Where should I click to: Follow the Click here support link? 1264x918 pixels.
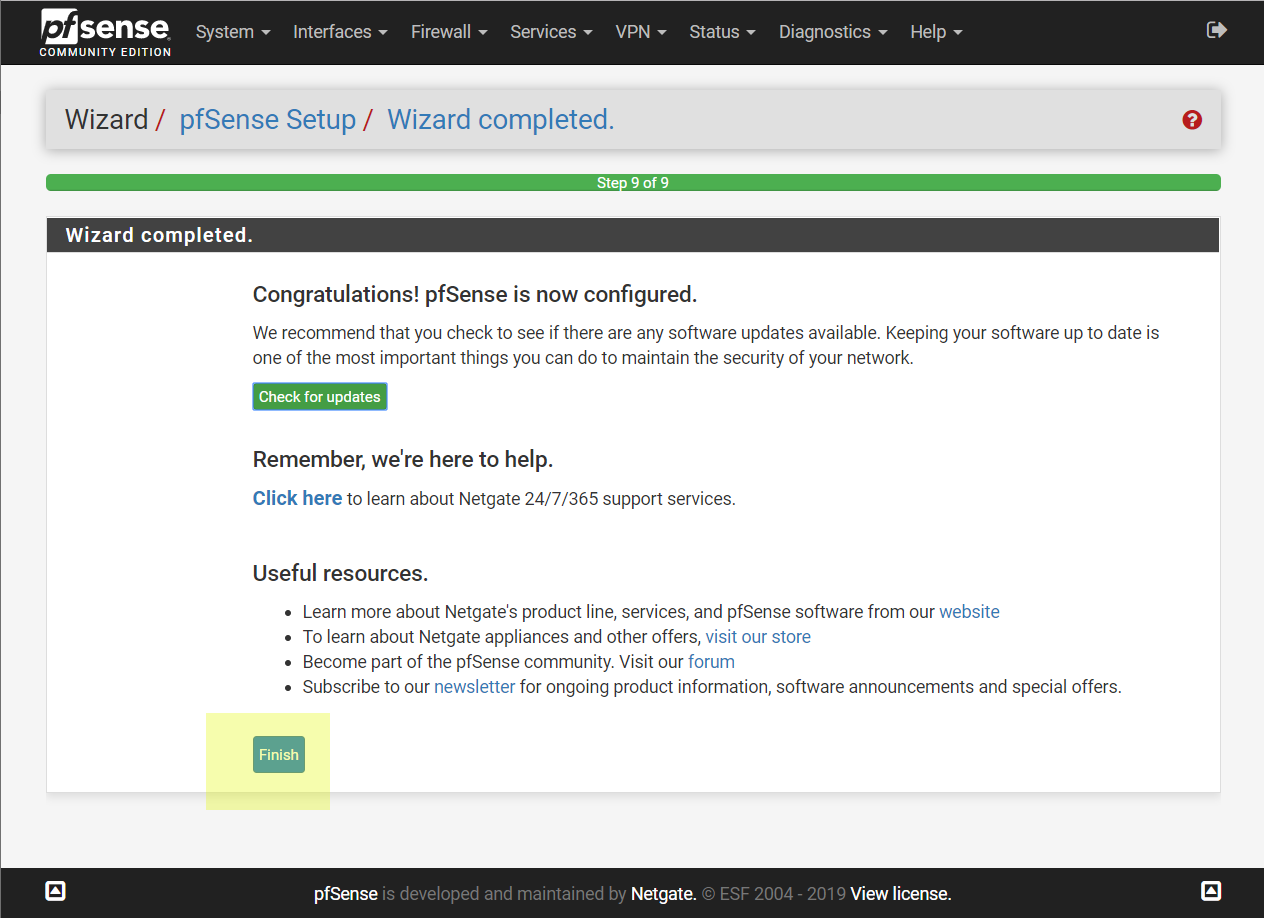click(297, 498)
